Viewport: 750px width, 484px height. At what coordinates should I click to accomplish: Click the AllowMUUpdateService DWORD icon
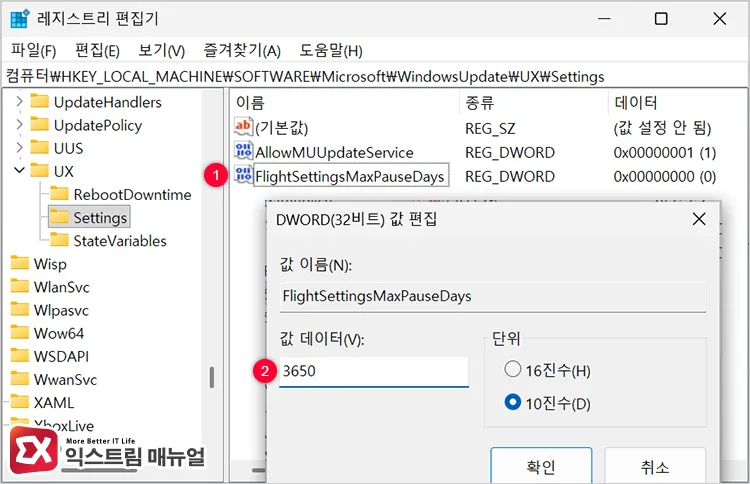tap(243, 151)
